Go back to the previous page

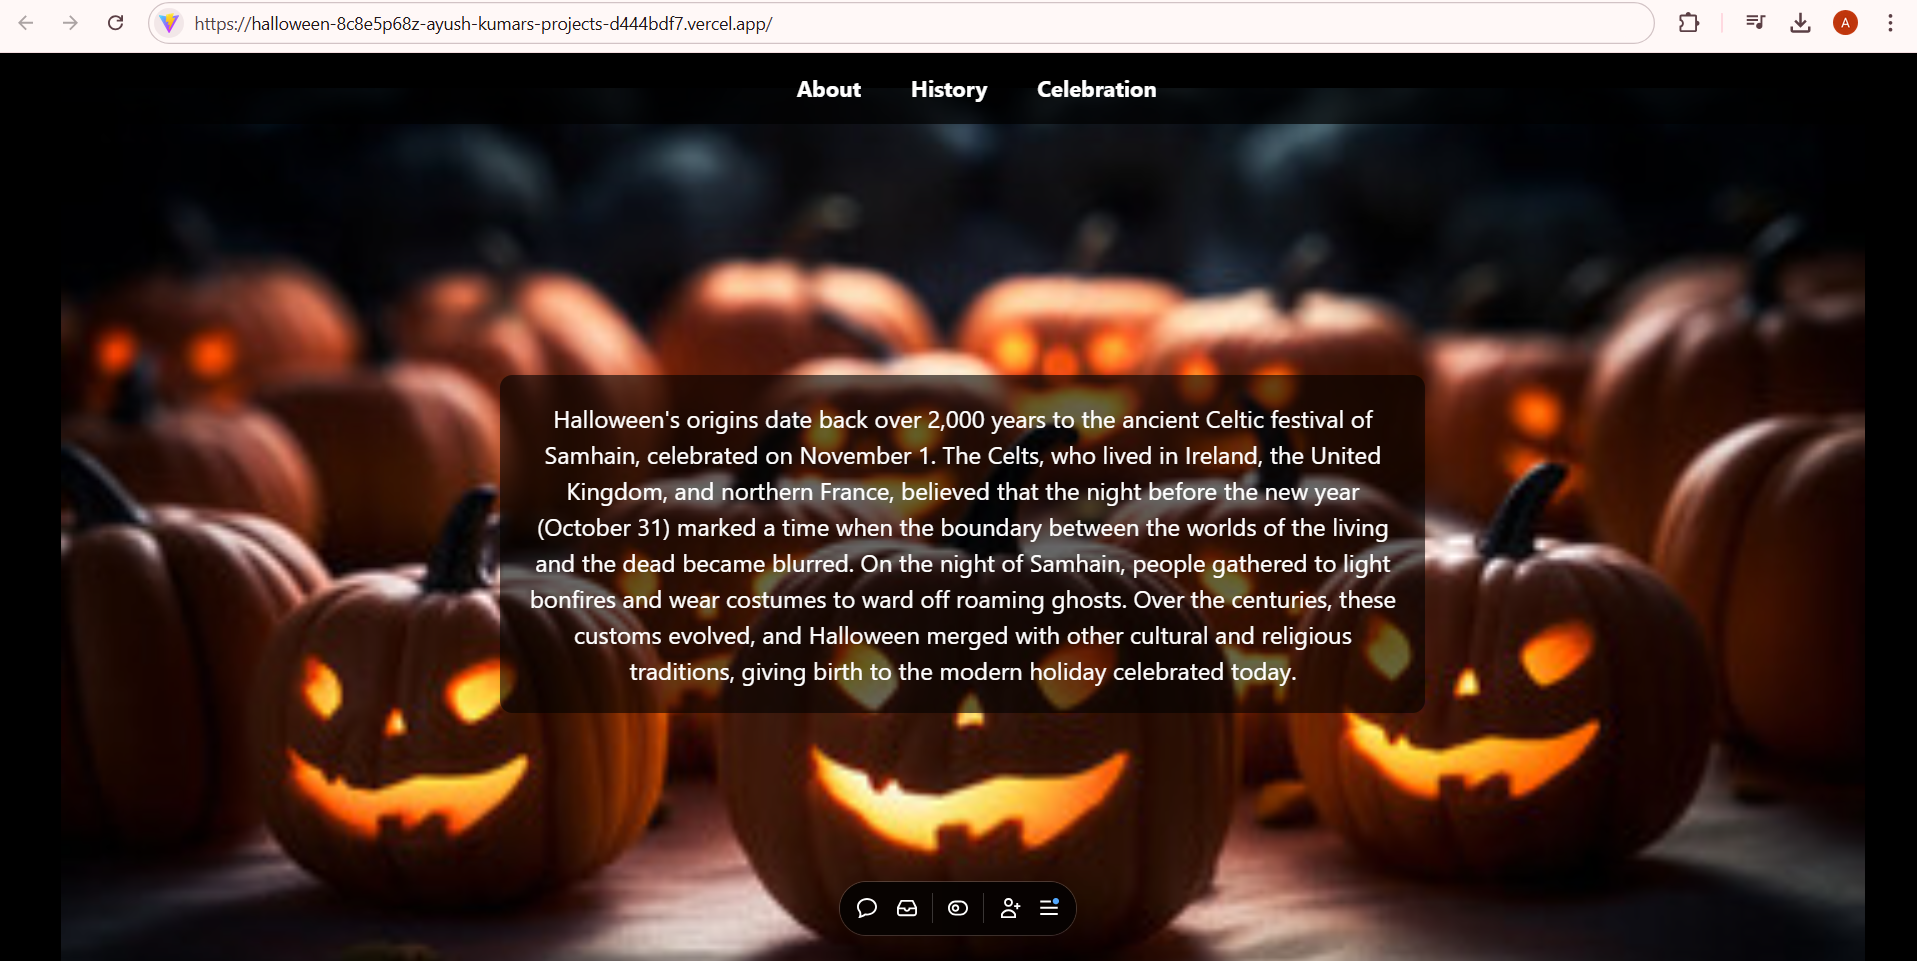tap(26, 23)
